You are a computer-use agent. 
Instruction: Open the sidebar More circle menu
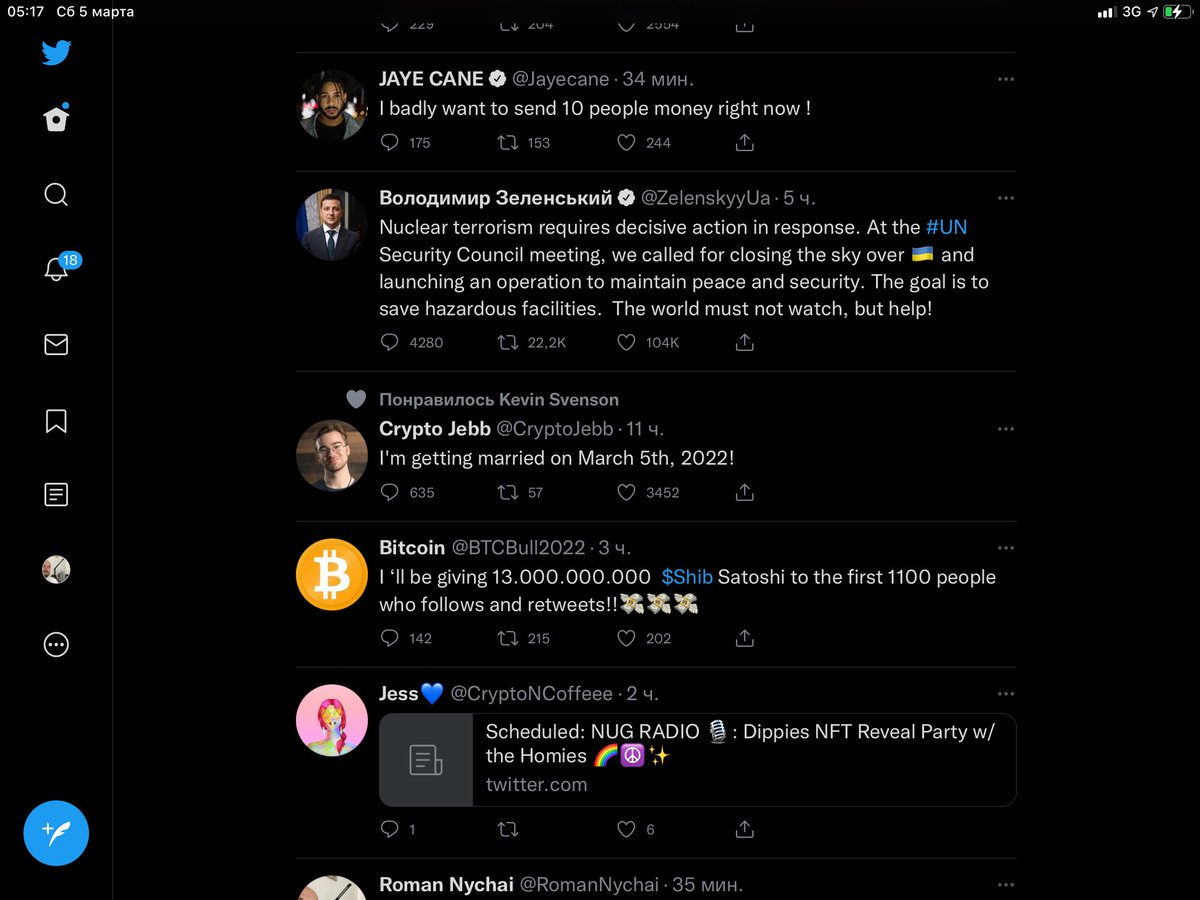pyautogui.click(x=56, y=645)
